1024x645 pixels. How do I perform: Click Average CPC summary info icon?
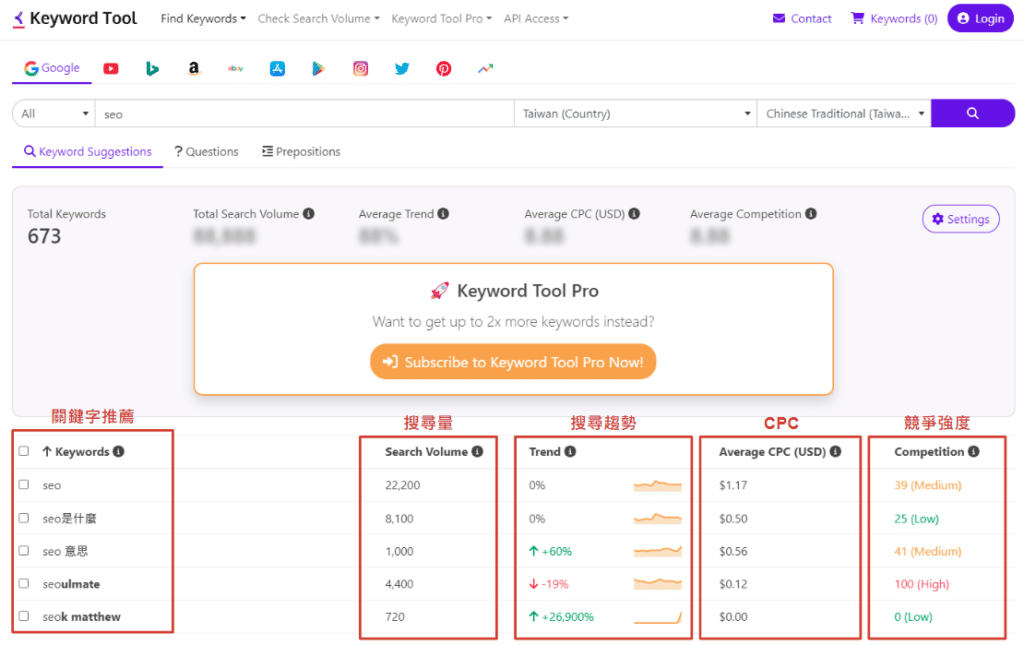coord(634,213)
